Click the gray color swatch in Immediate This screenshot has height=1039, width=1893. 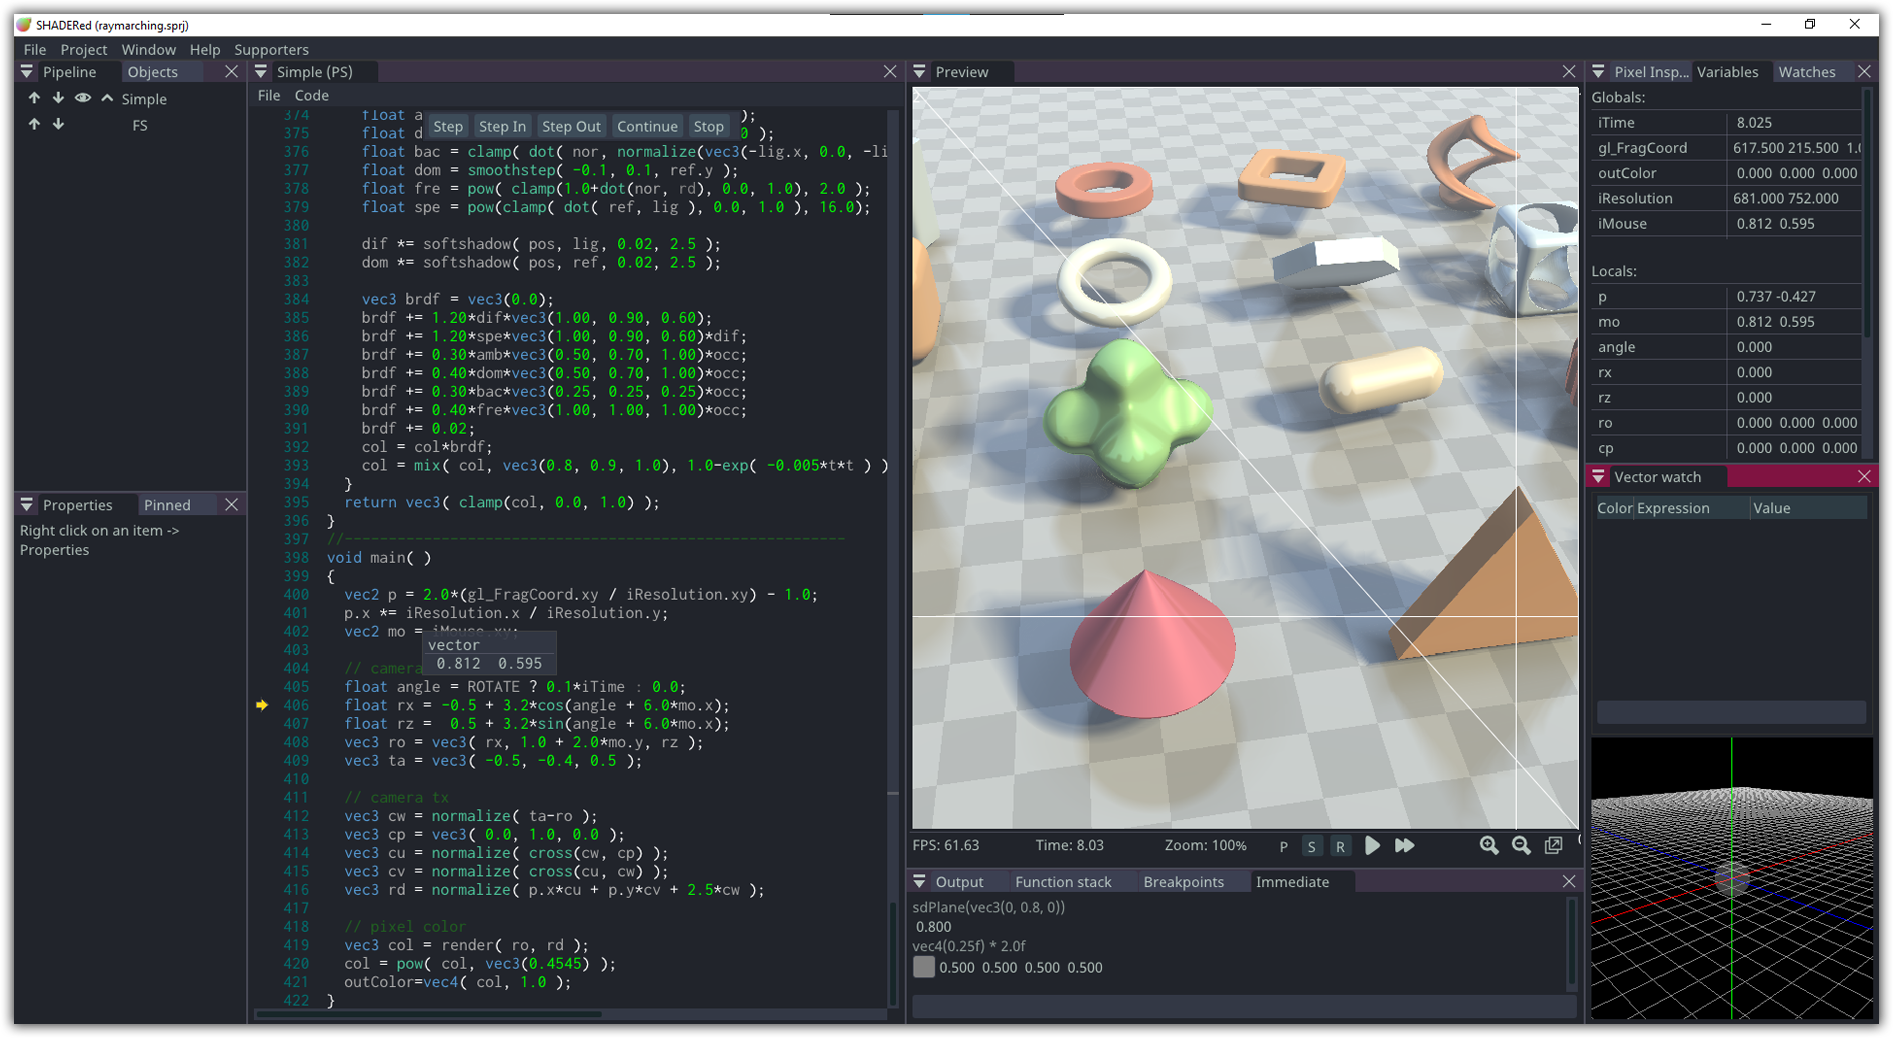924,967
